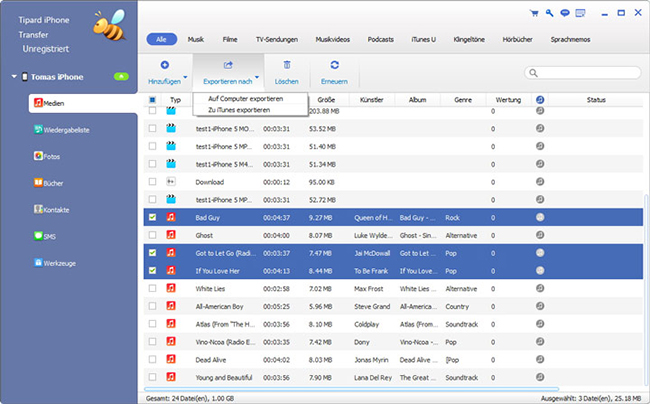Switch to the Podcasts tab
This screenshot has width=650, height=404.
382,39
